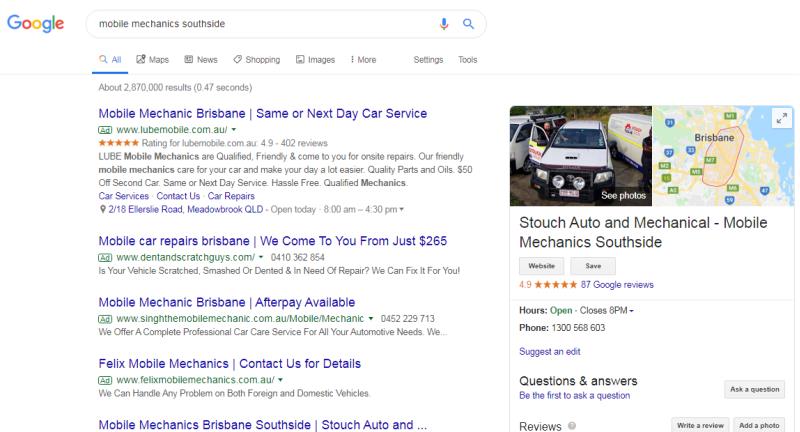Click the blue search magnifier icon
Image resolution: width=800 pixels, height=432 pixels.
point(468,23)
